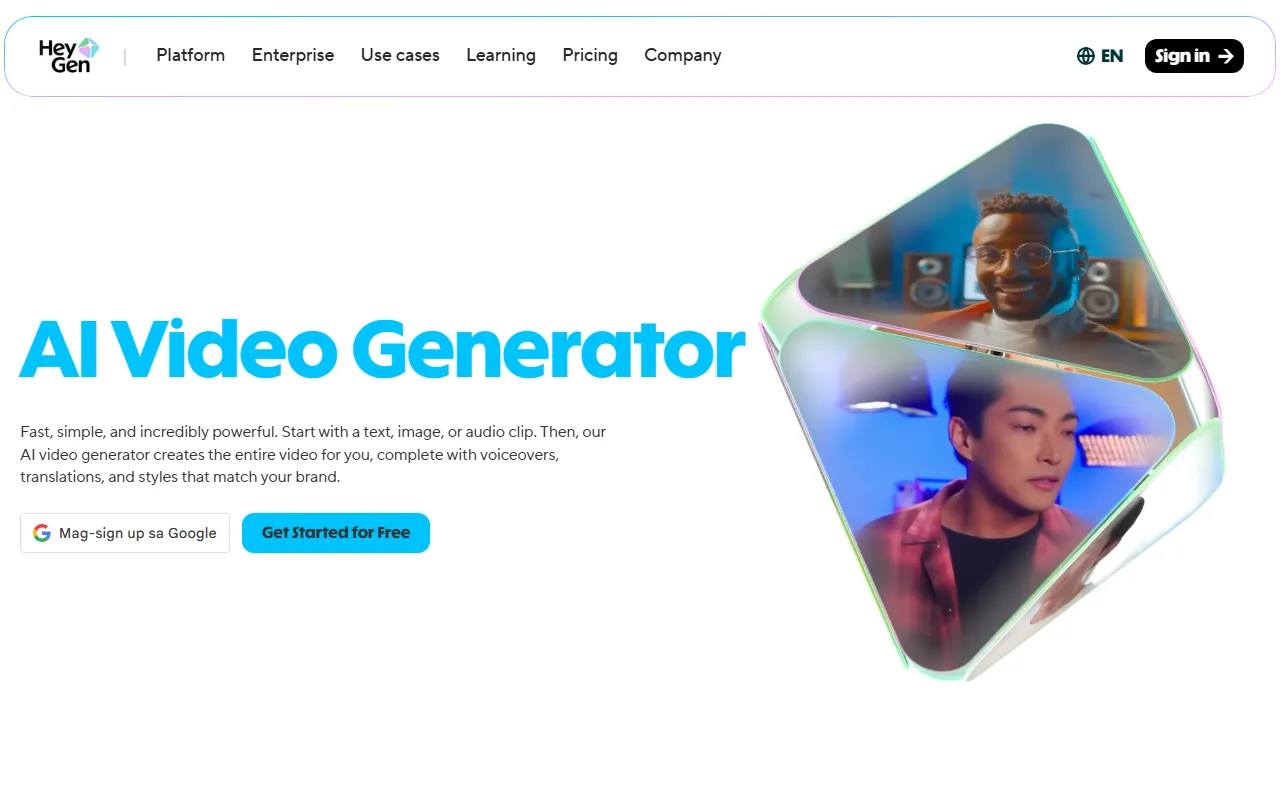
Task: Click the HeyGen wordmark text
Action: (65, 56)
